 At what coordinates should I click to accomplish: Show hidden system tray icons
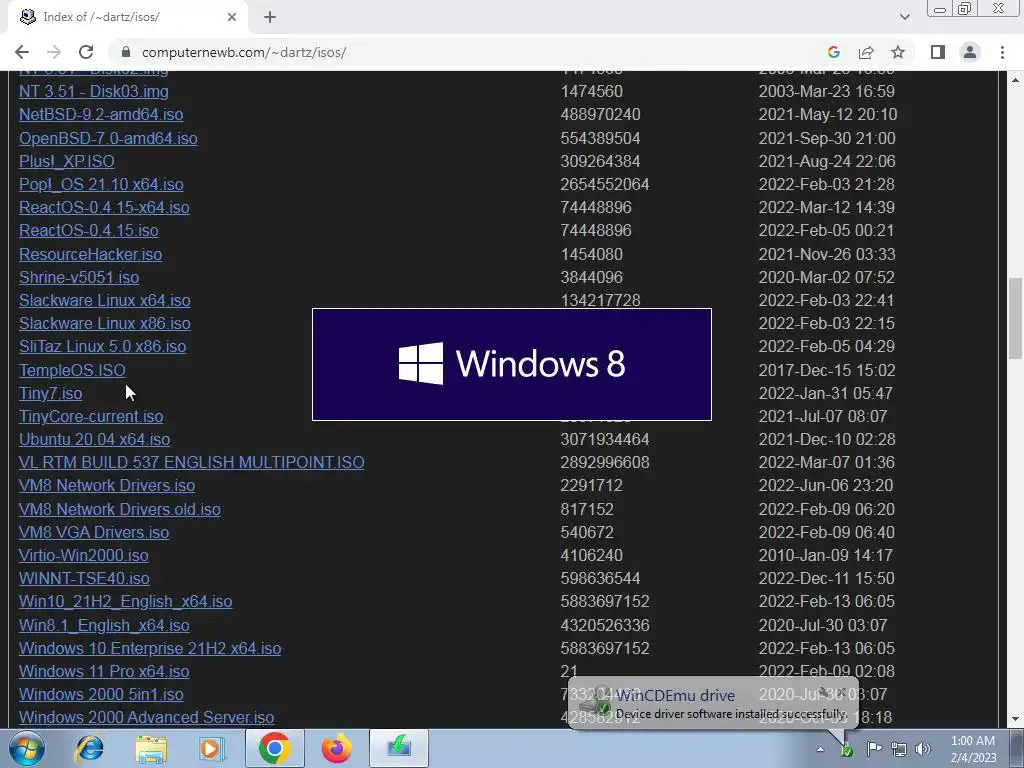[820, 749]
